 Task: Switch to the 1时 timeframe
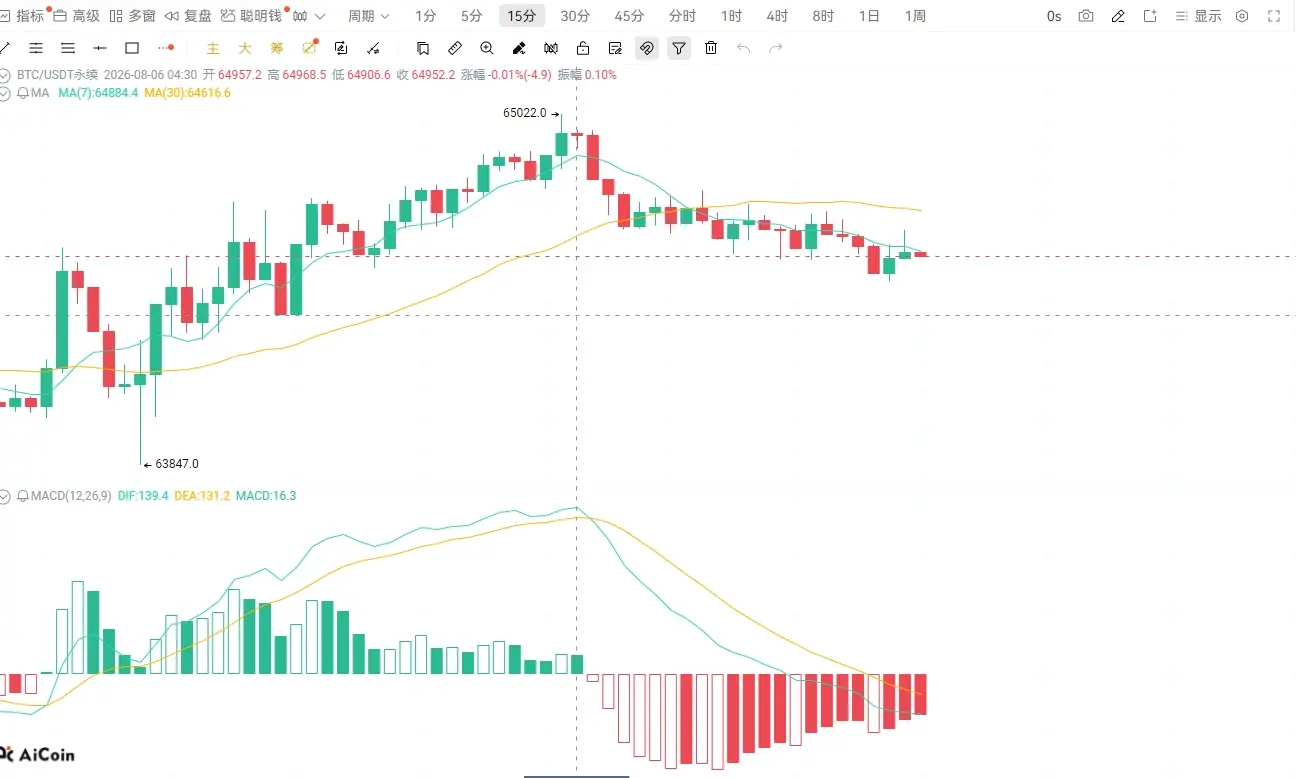tap(731, 16)
